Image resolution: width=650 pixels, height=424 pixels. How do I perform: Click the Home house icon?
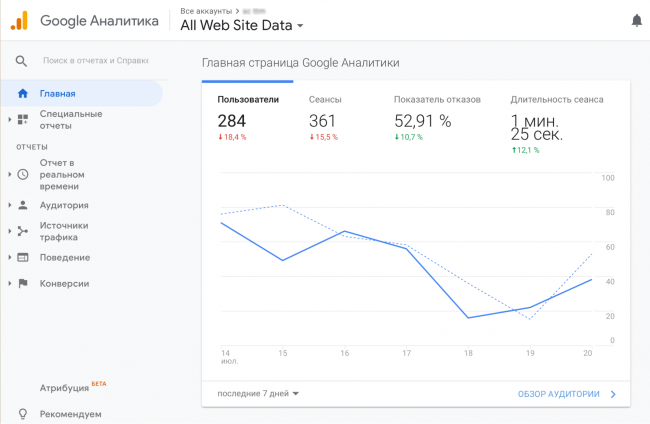(x=22, y=94)
